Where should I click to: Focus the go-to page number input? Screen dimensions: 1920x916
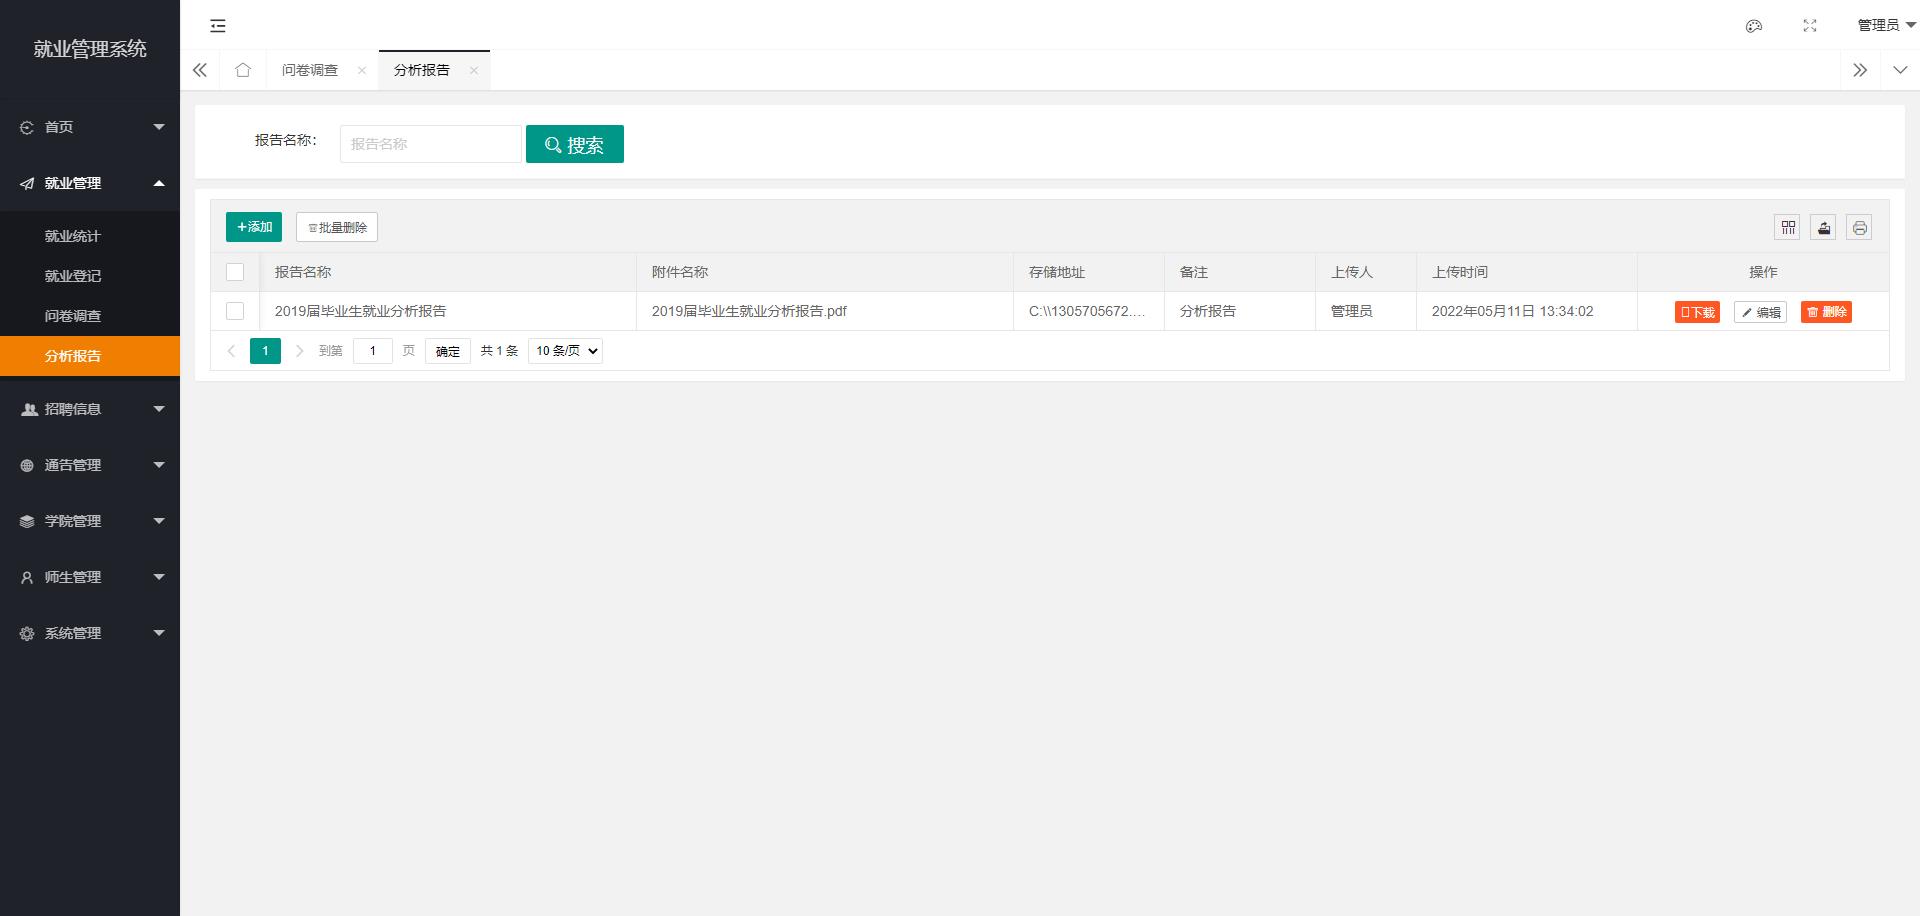coord(373,351)
